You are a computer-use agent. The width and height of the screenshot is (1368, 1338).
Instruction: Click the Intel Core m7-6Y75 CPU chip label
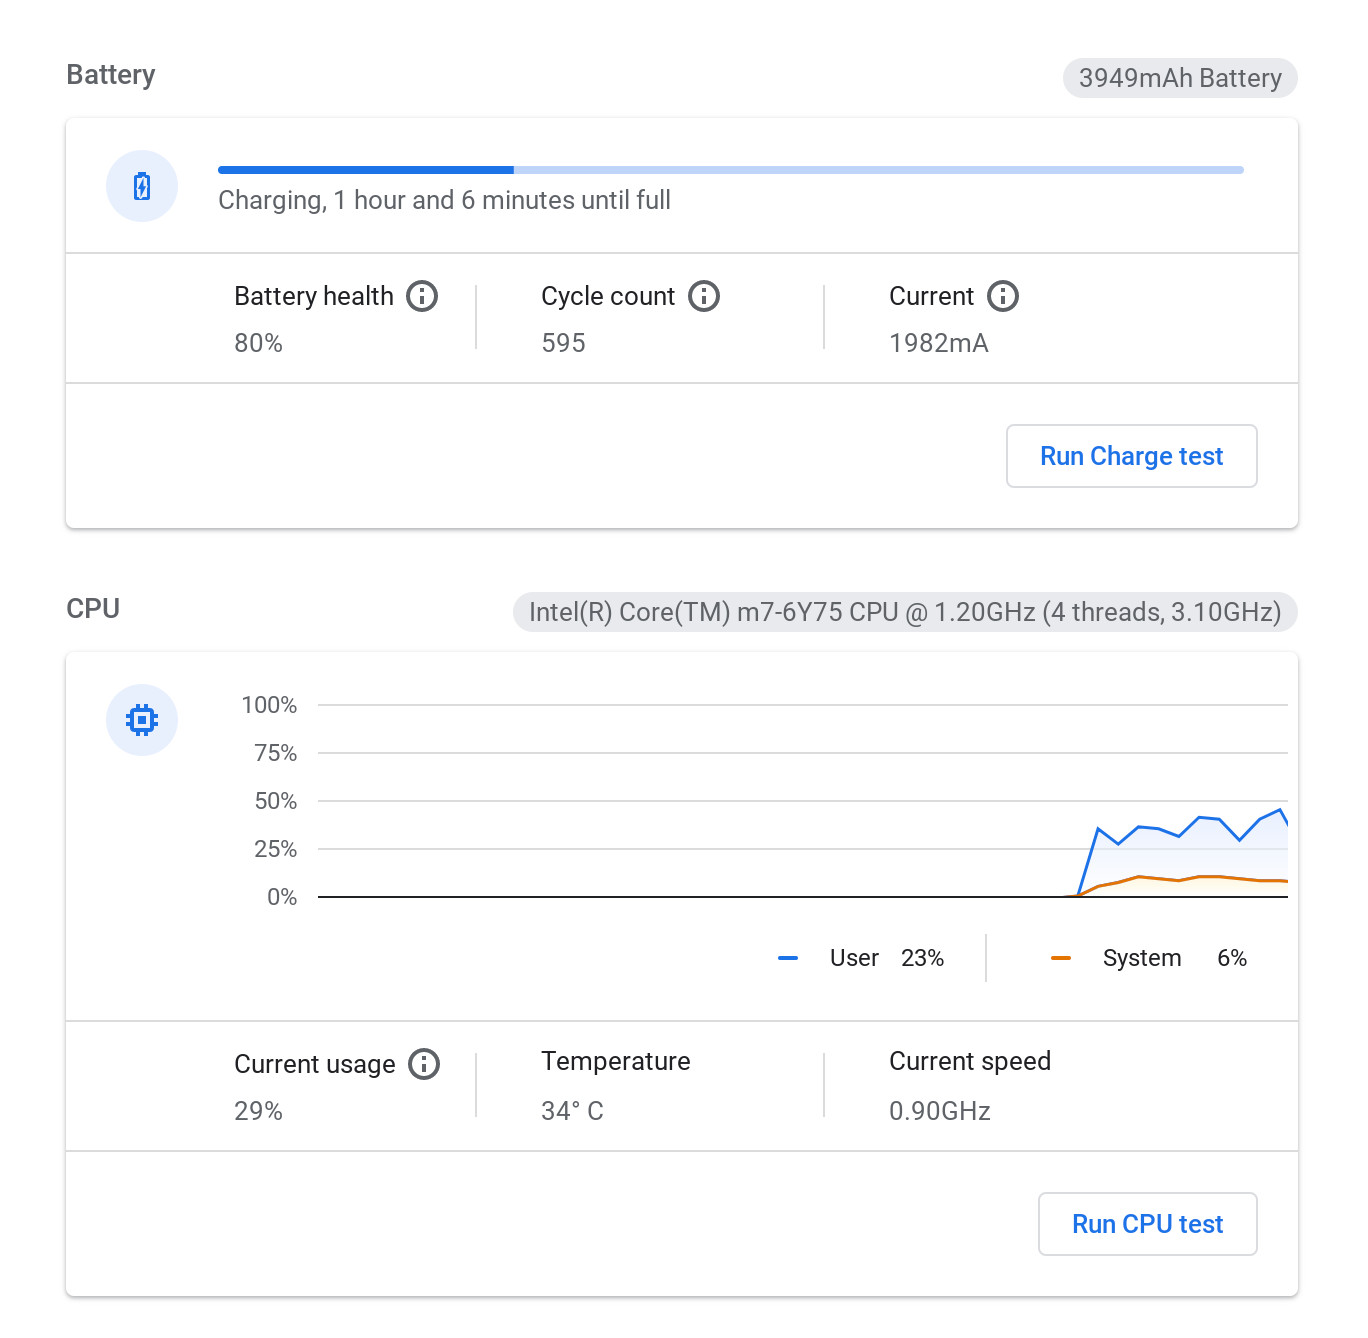[x=905, y=612]
